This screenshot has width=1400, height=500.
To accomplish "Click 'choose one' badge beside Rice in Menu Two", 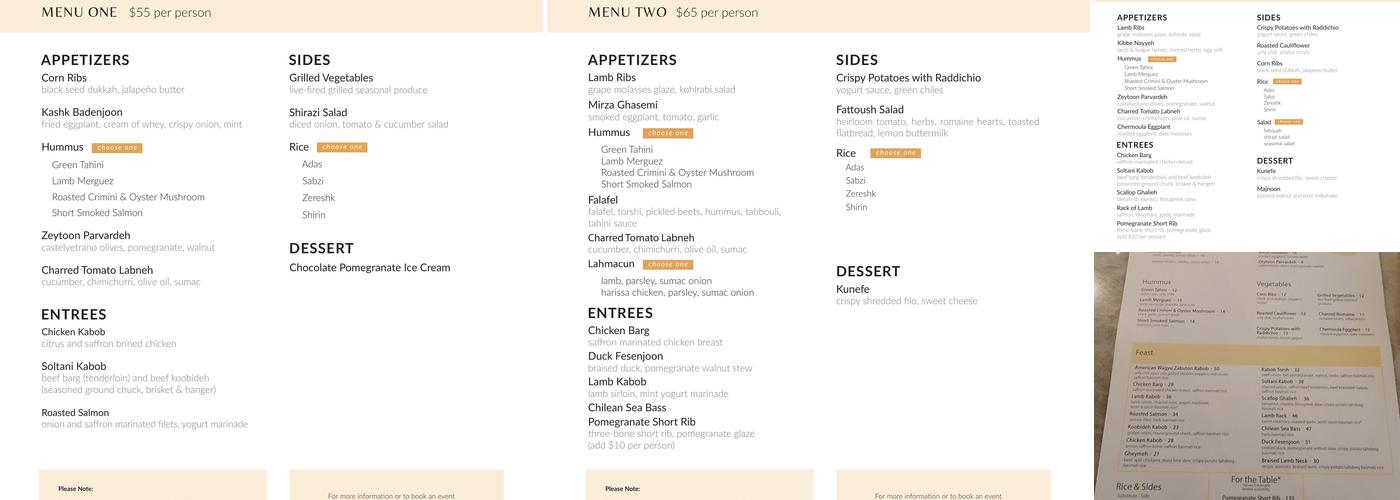I will [x=895, y=153].
